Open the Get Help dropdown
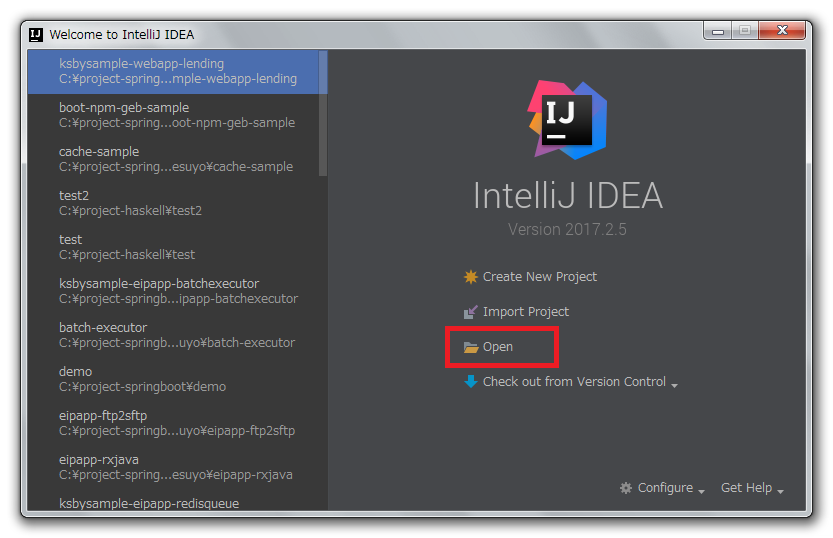The height and width of the screenshot is (538, 833). coord(752,488)
